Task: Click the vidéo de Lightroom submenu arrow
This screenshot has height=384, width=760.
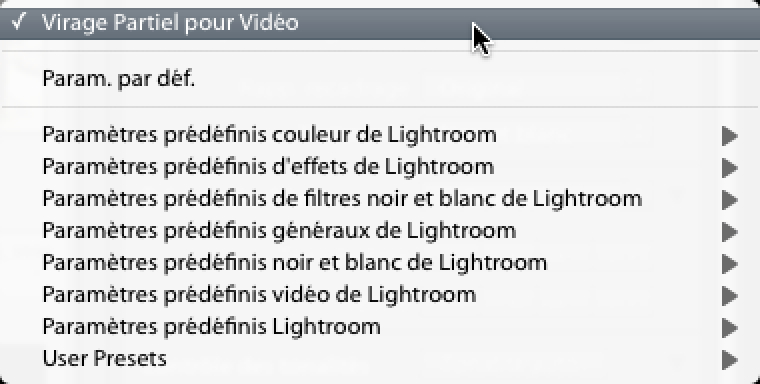Action: pos(729,296)
